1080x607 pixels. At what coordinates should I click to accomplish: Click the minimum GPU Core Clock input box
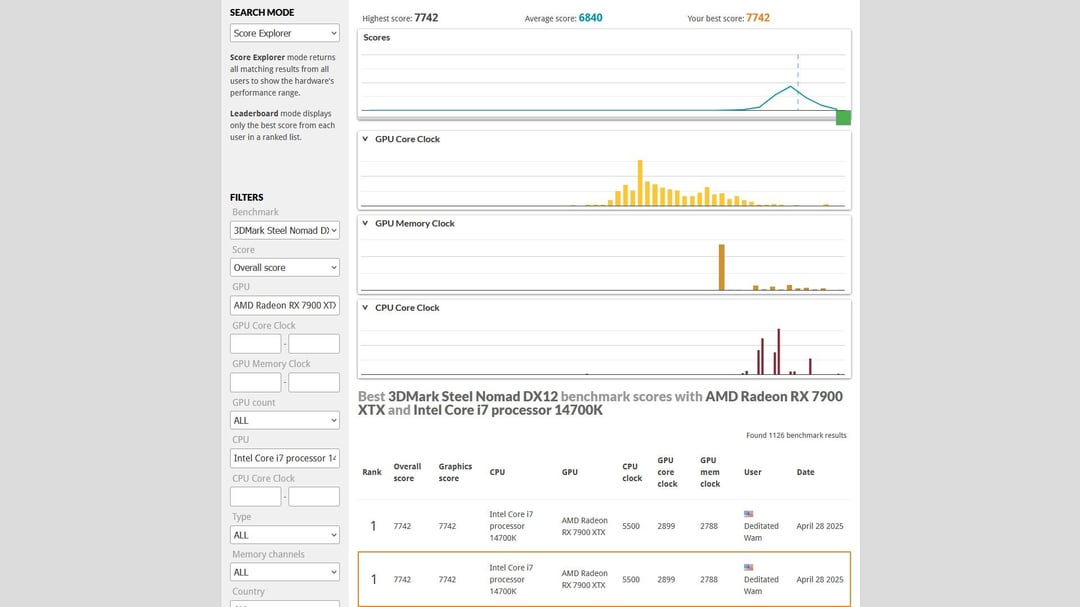click(x=256, y=344)
